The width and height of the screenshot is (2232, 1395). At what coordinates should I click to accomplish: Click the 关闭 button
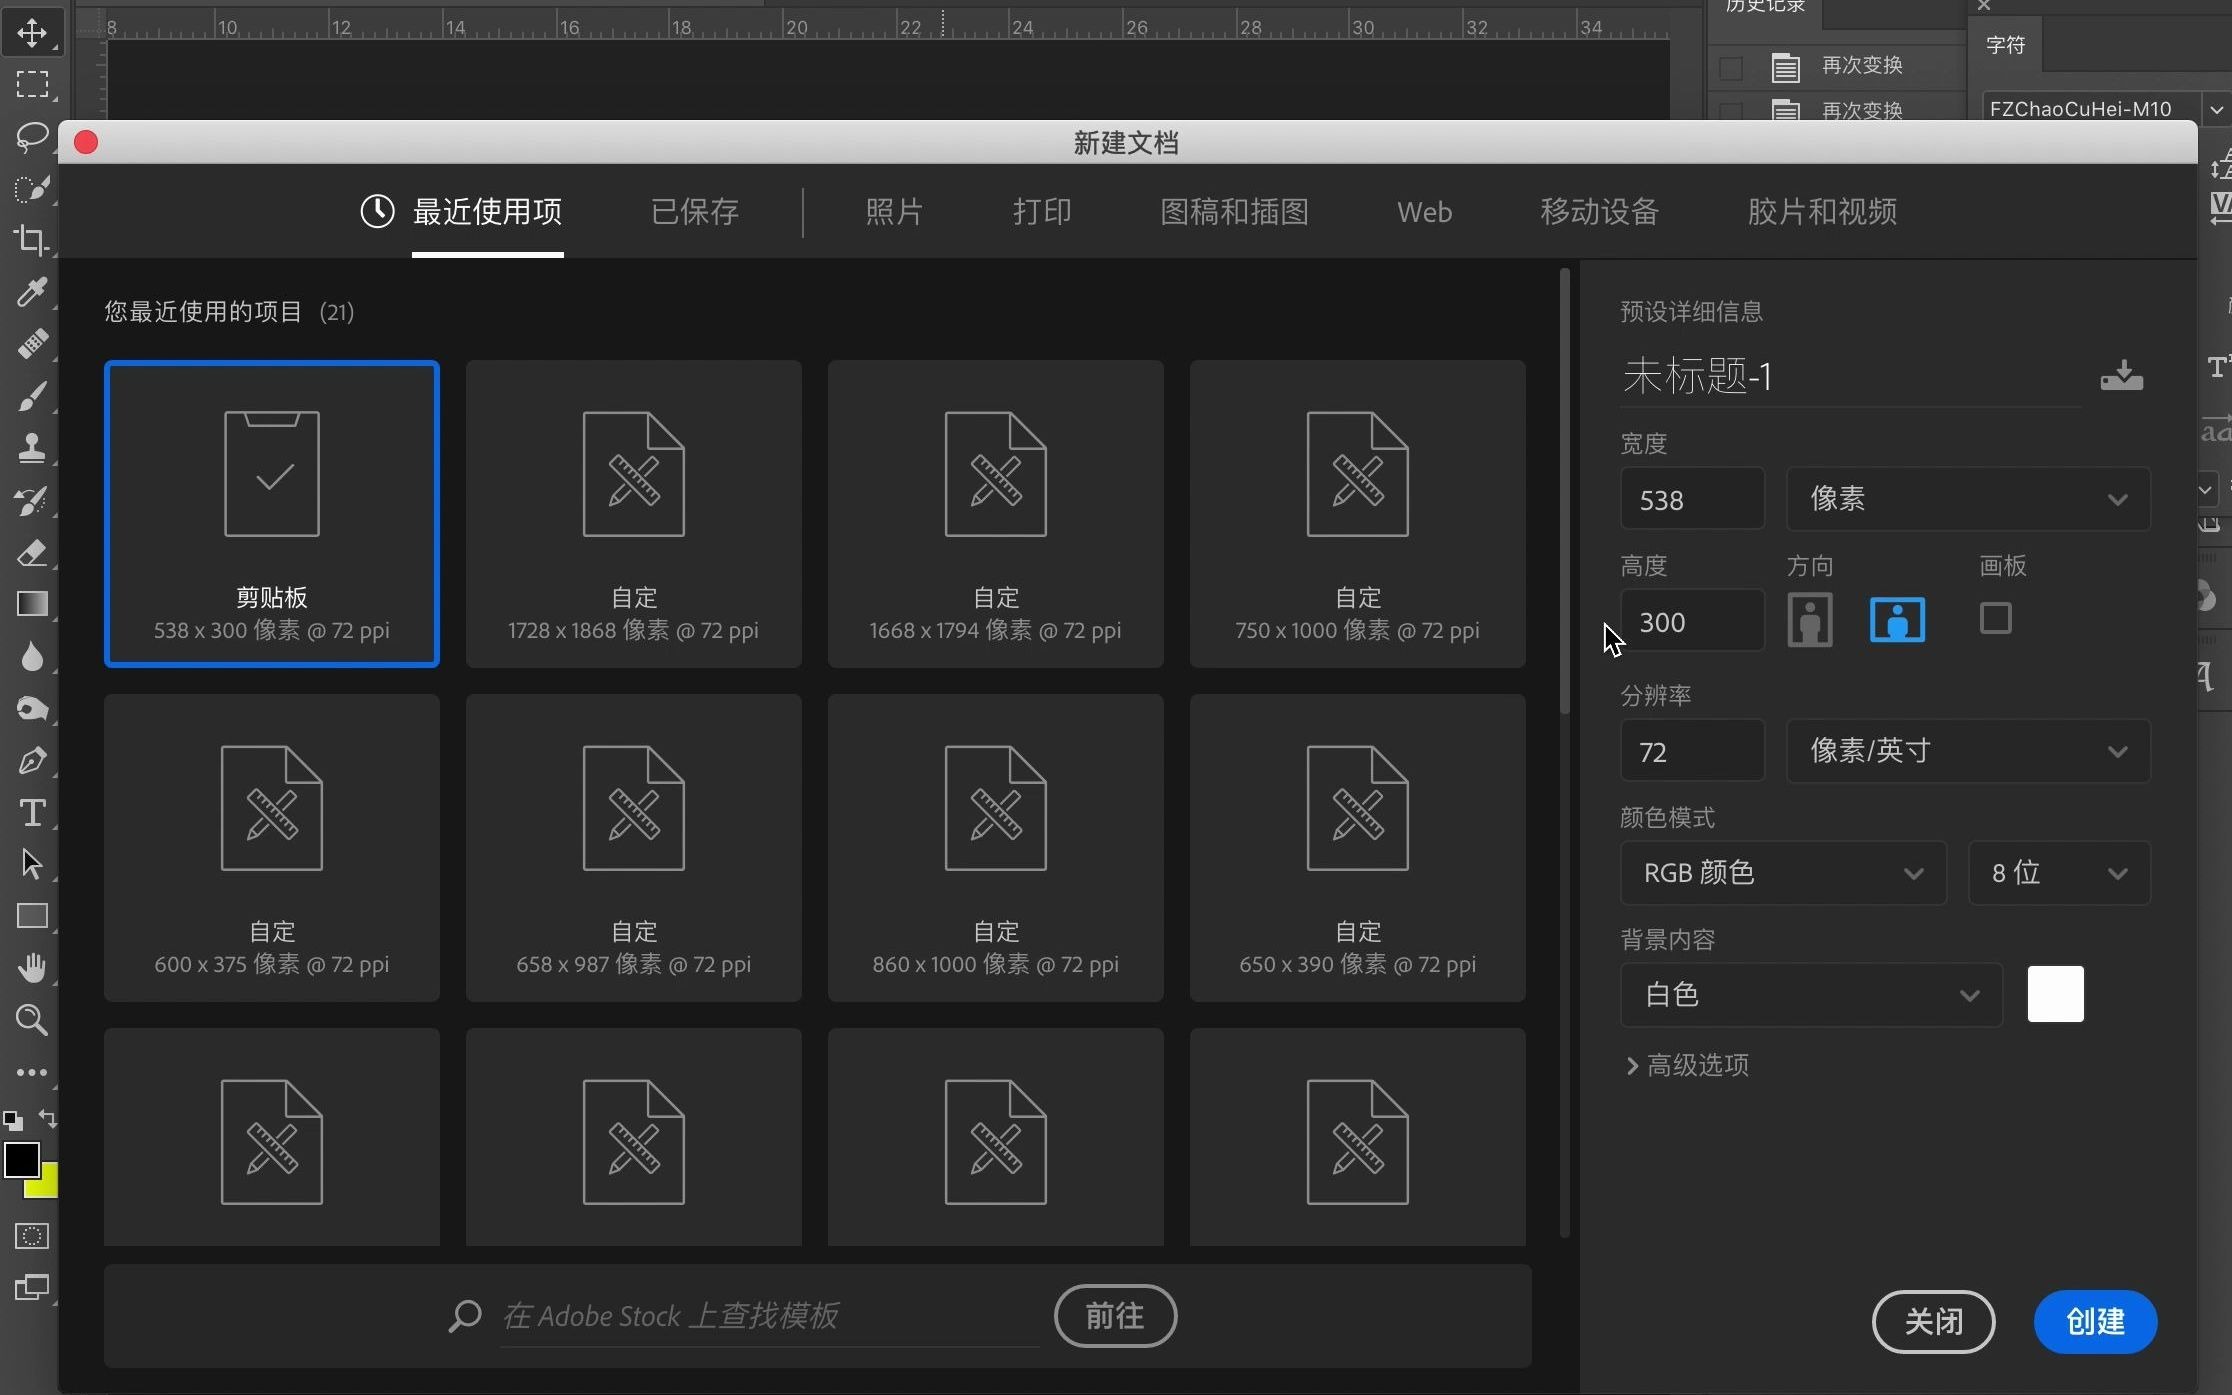[x=1933, y=1321]
